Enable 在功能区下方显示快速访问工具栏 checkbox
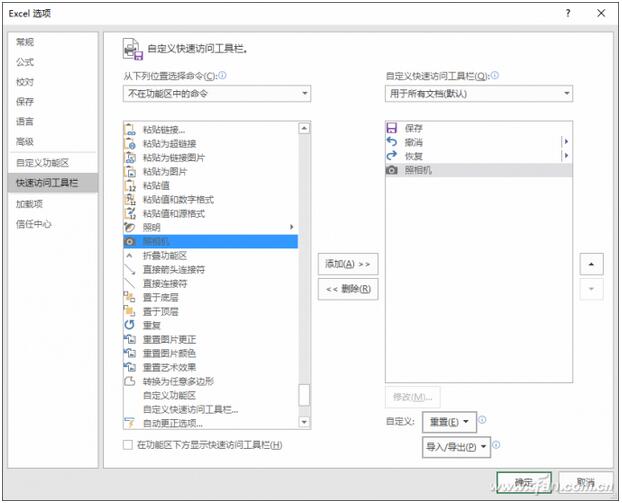Image resolution: width=622 pixels, height=503 pixels. coord(128,445)
